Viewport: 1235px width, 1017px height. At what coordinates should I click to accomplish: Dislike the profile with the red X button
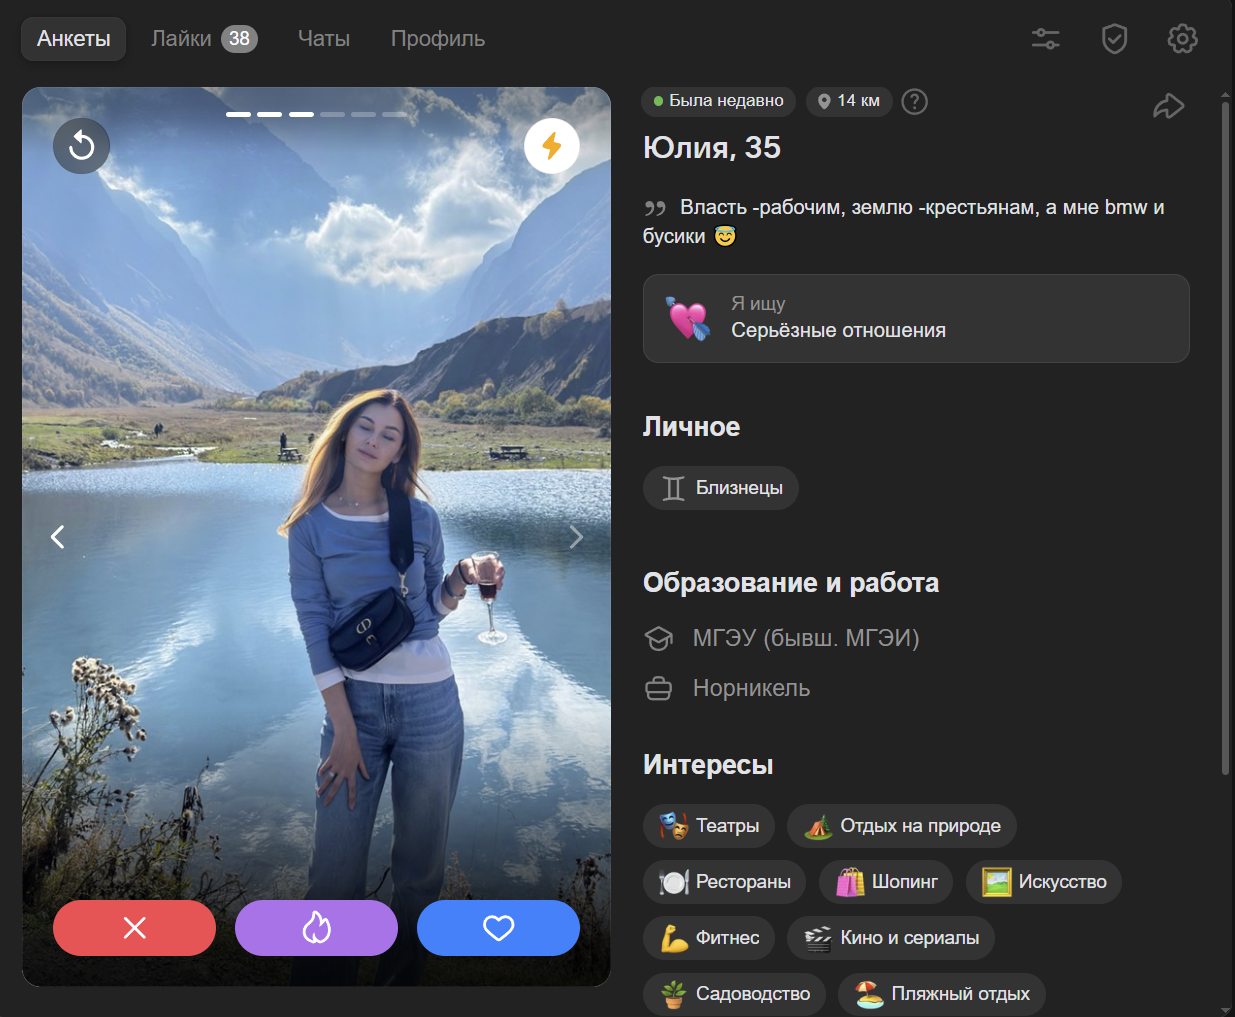click(x=134, y=928)
